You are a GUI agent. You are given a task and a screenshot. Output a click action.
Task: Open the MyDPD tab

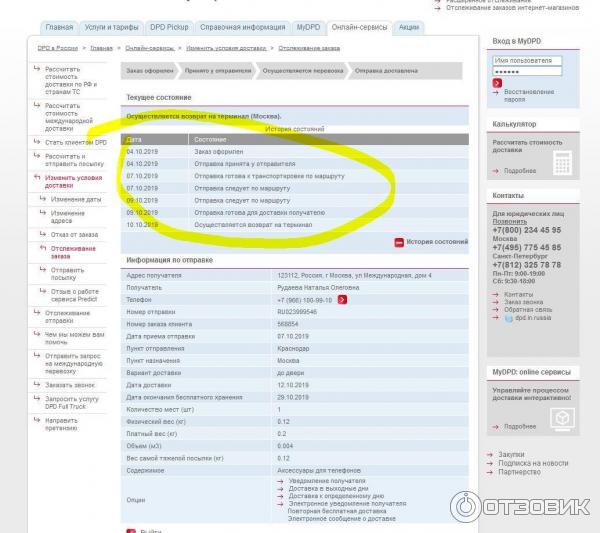(x=308, y=27)
